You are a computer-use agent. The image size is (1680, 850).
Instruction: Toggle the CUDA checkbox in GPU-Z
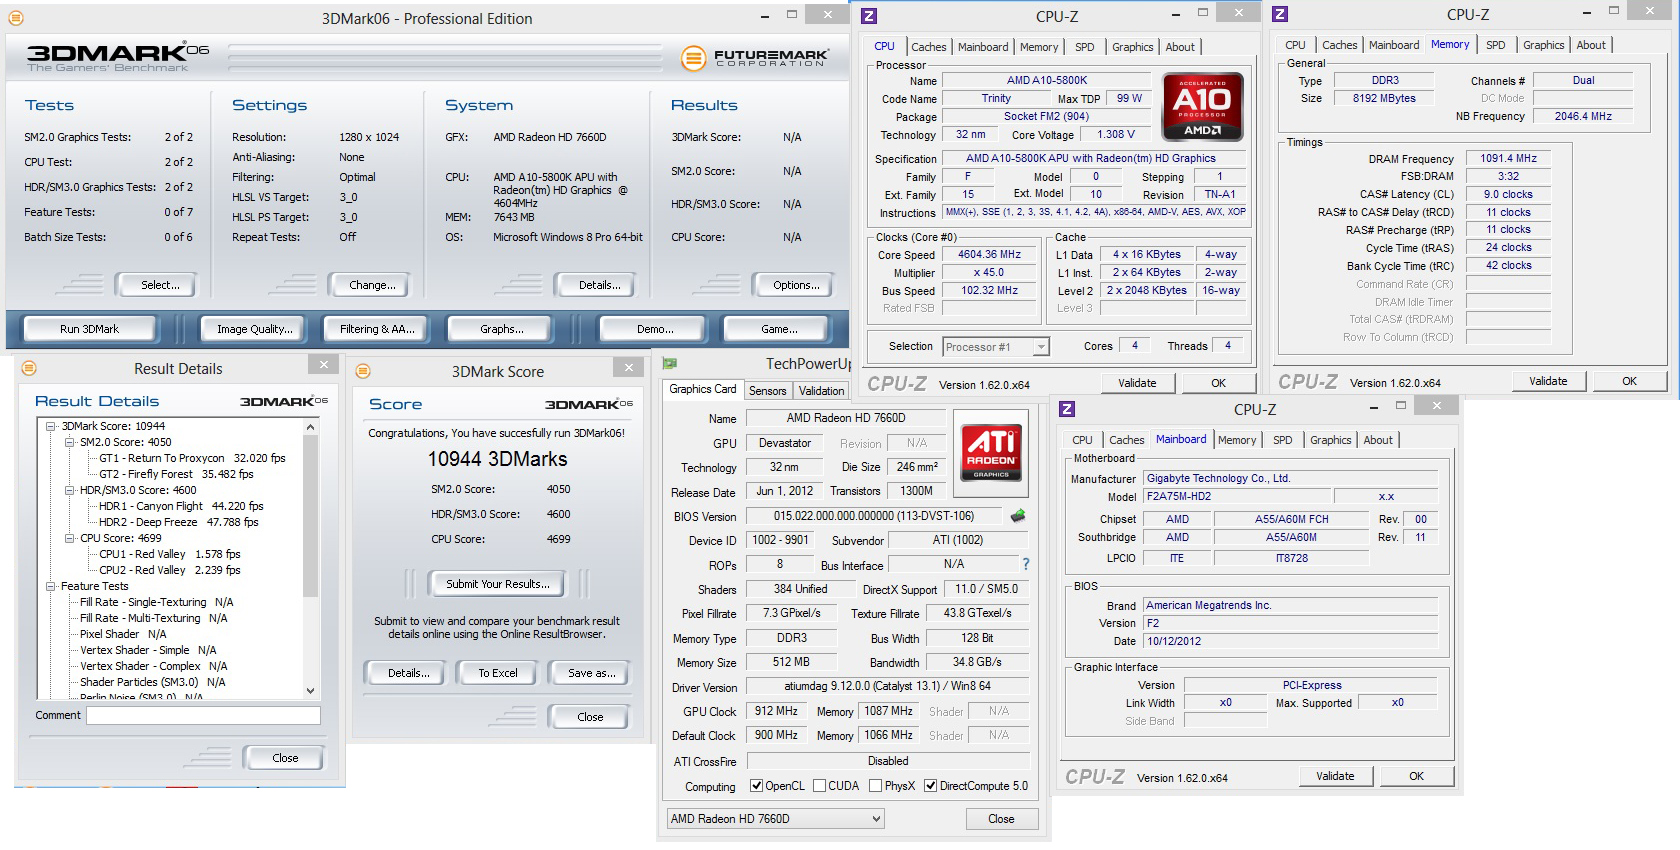tap(820, 786)
